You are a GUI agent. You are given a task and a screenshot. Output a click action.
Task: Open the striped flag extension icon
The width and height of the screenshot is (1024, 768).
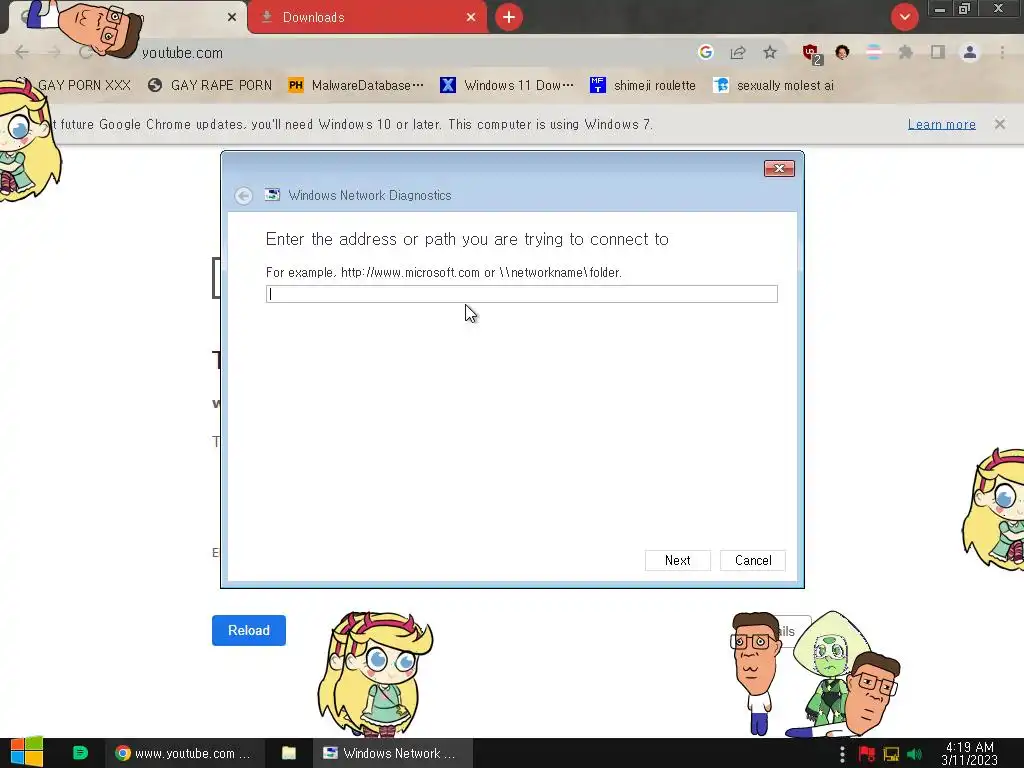pyautogui.click(x=874, y=52)
